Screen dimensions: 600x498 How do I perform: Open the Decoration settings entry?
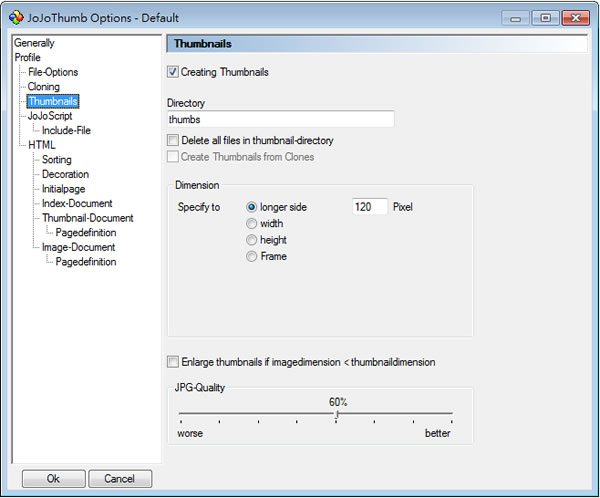[65, 174]
